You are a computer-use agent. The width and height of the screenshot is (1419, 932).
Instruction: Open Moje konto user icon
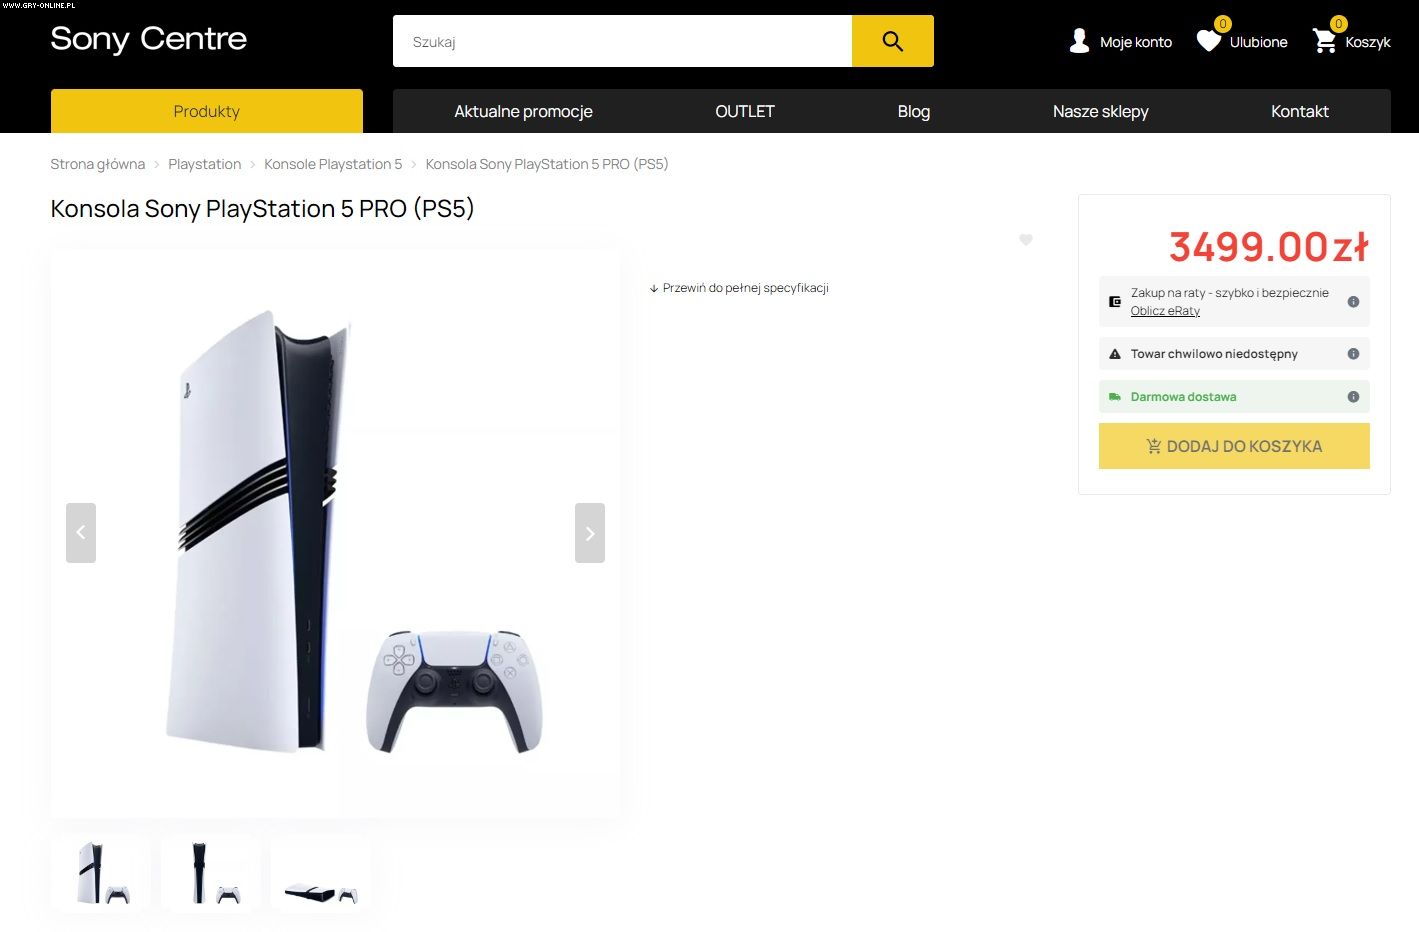(x=1079, y=41)
